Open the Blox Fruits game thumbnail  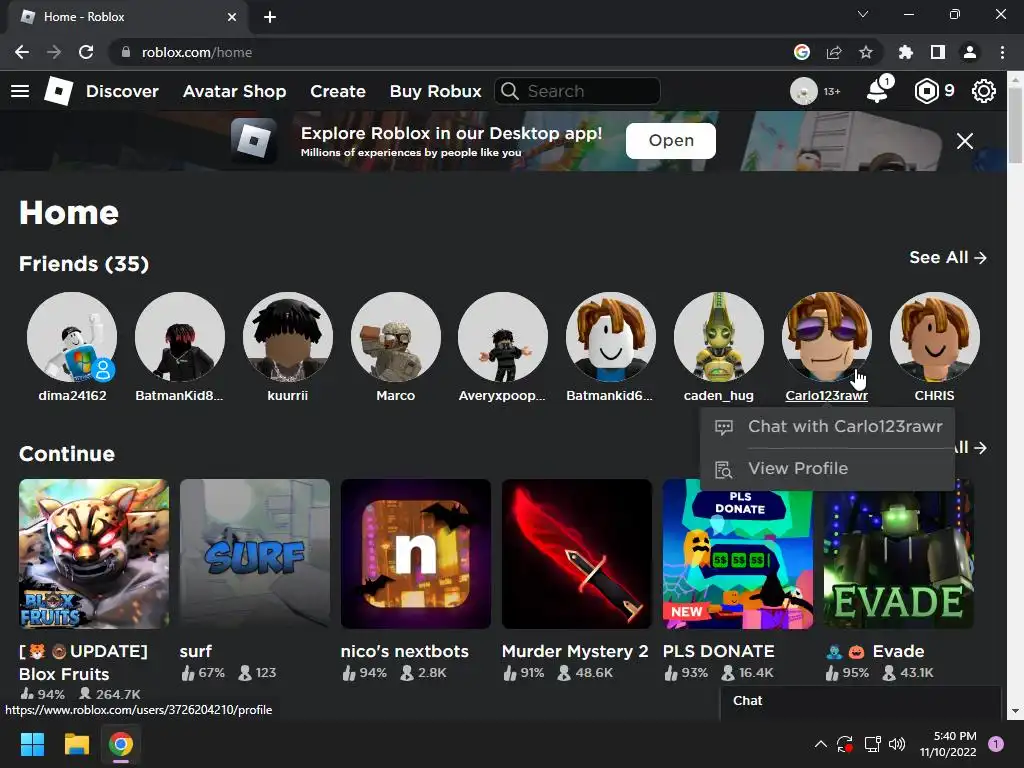click(94, 554)
